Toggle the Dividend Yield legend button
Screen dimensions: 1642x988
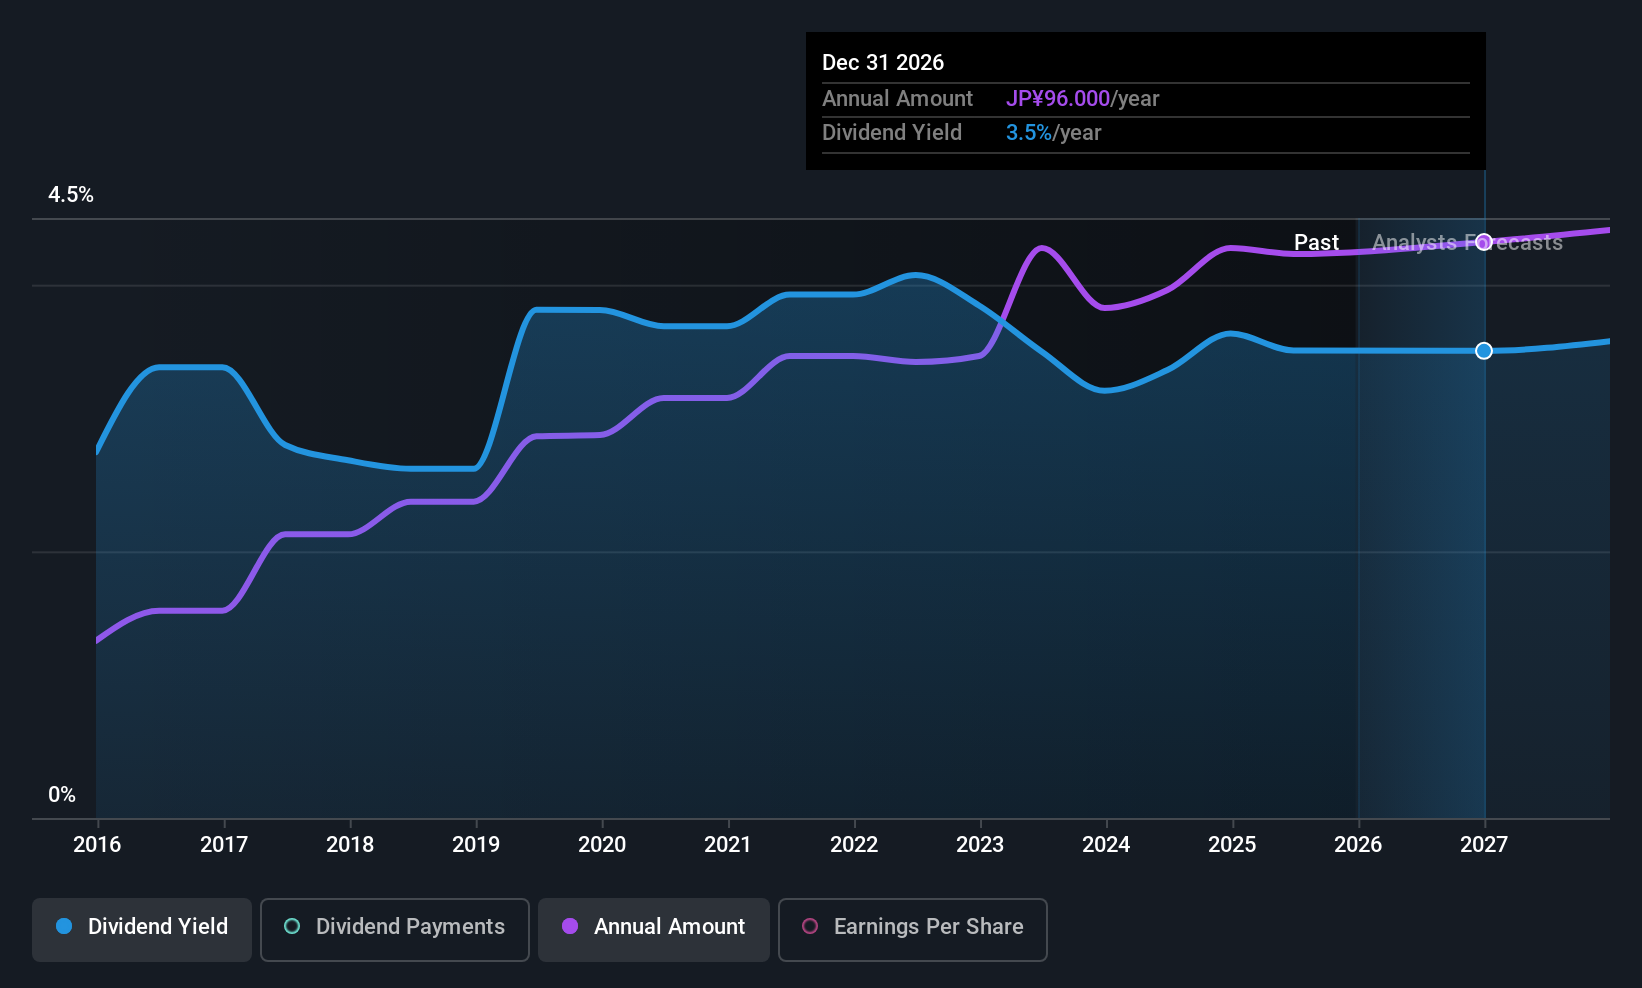[142, 930]
